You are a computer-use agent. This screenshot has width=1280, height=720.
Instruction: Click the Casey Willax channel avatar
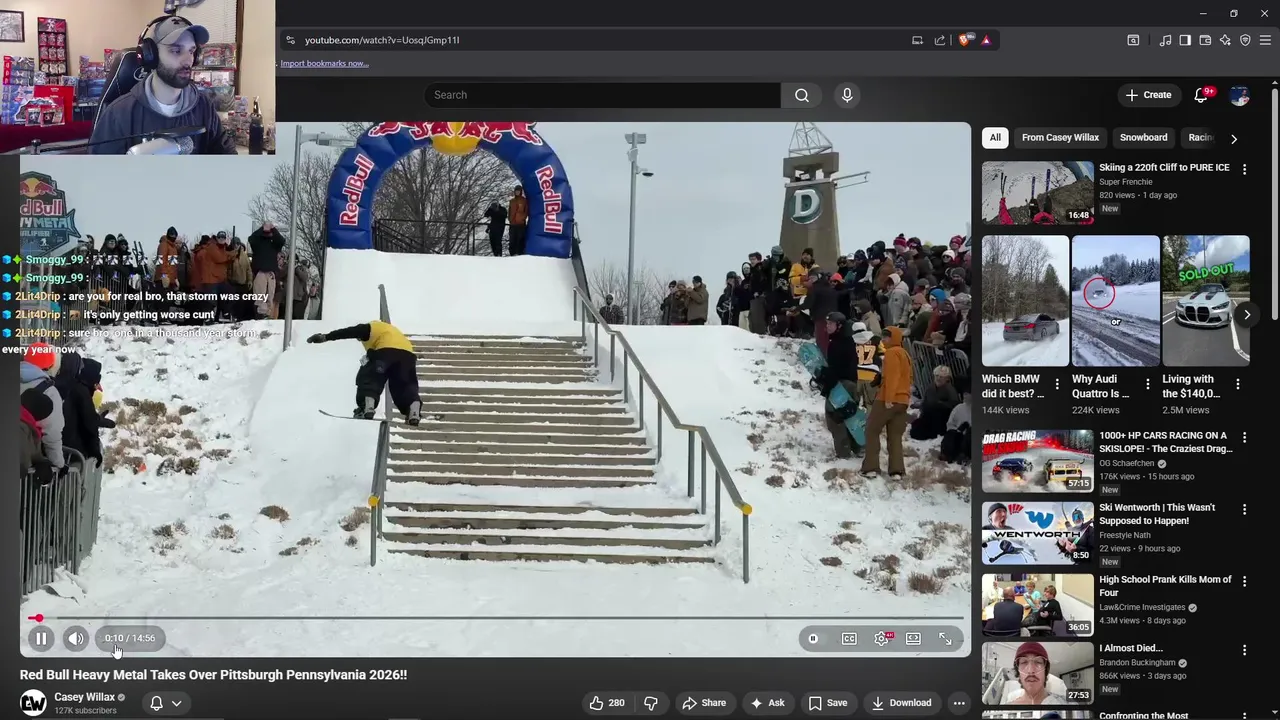click(x=33, y=703)
